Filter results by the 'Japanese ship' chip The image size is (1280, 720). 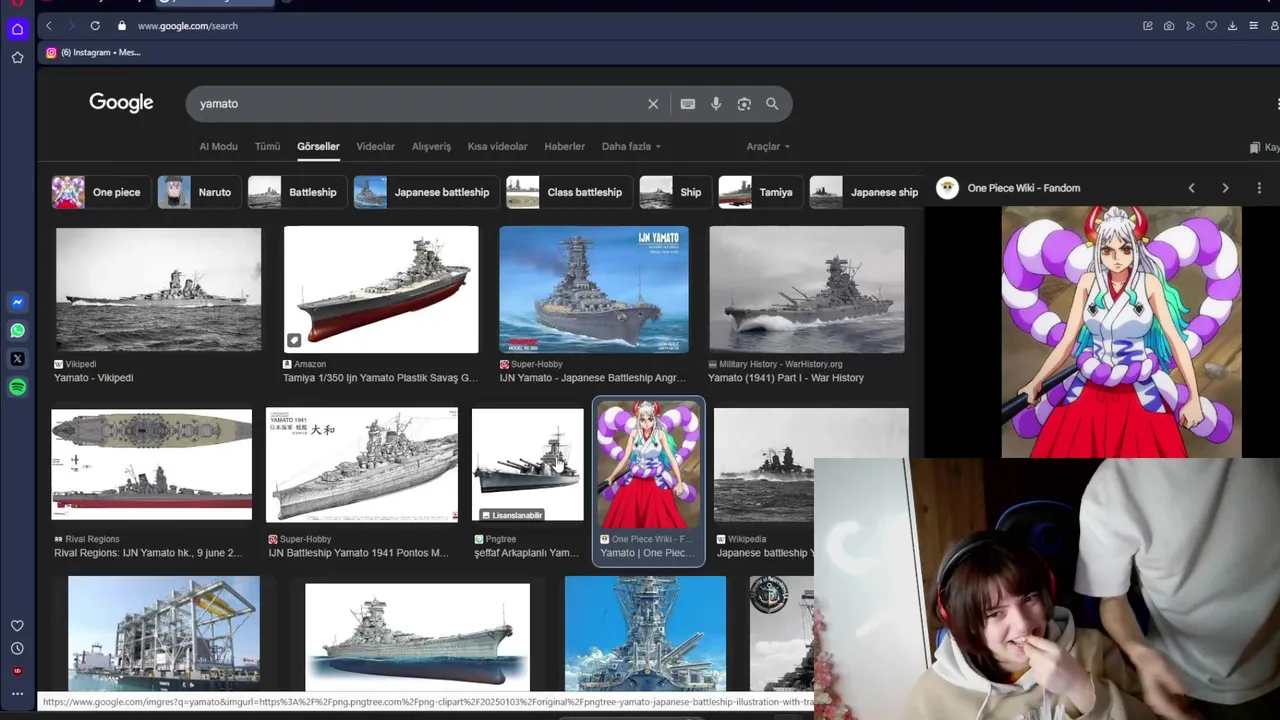pos(866,192)
